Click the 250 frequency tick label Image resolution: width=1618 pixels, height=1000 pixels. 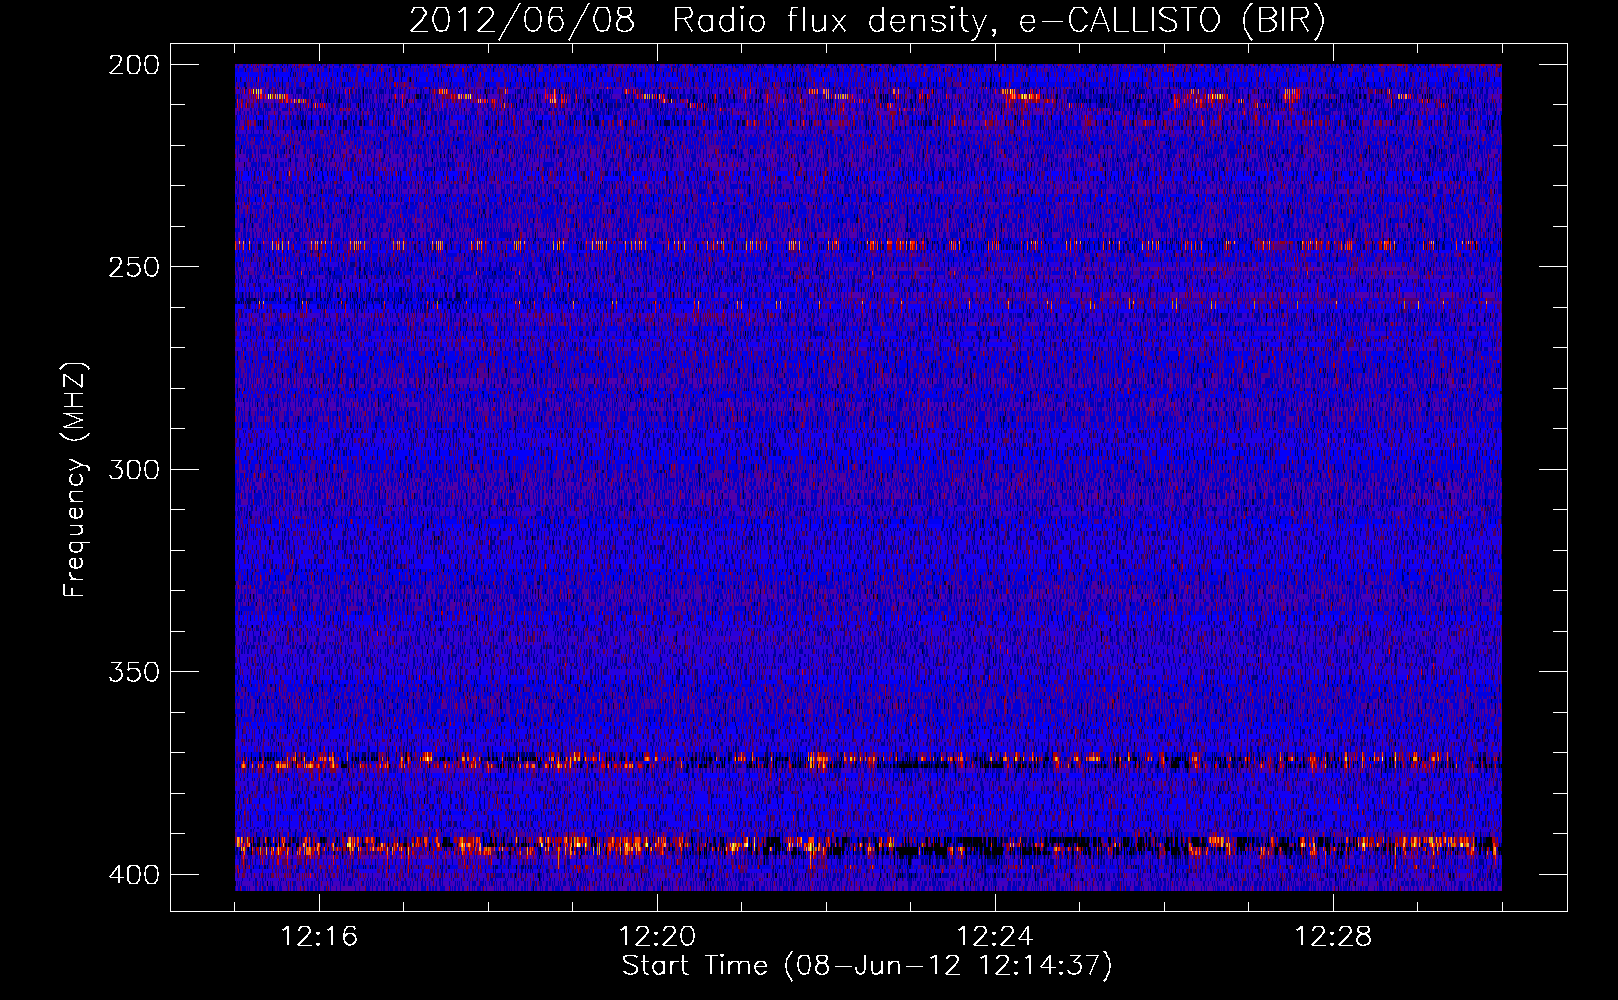(x=133, y=267)
